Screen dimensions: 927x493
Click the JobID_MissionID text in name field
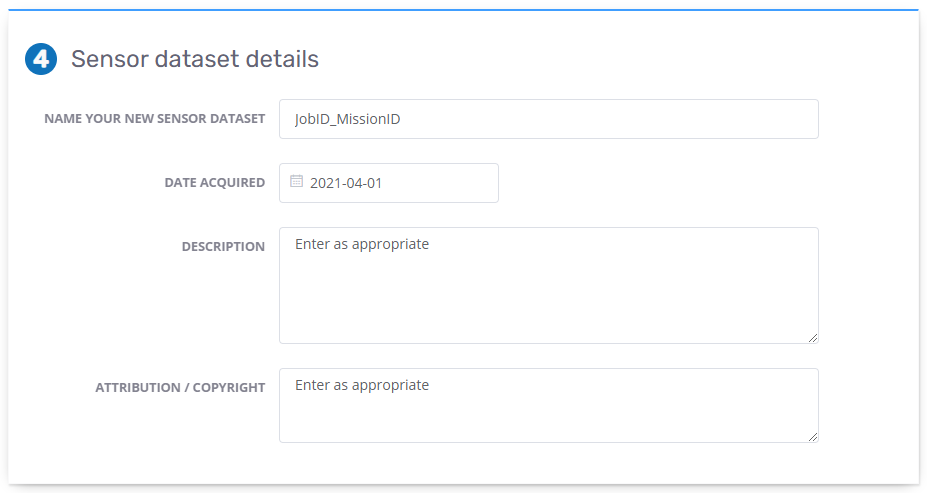pos(348,119)
